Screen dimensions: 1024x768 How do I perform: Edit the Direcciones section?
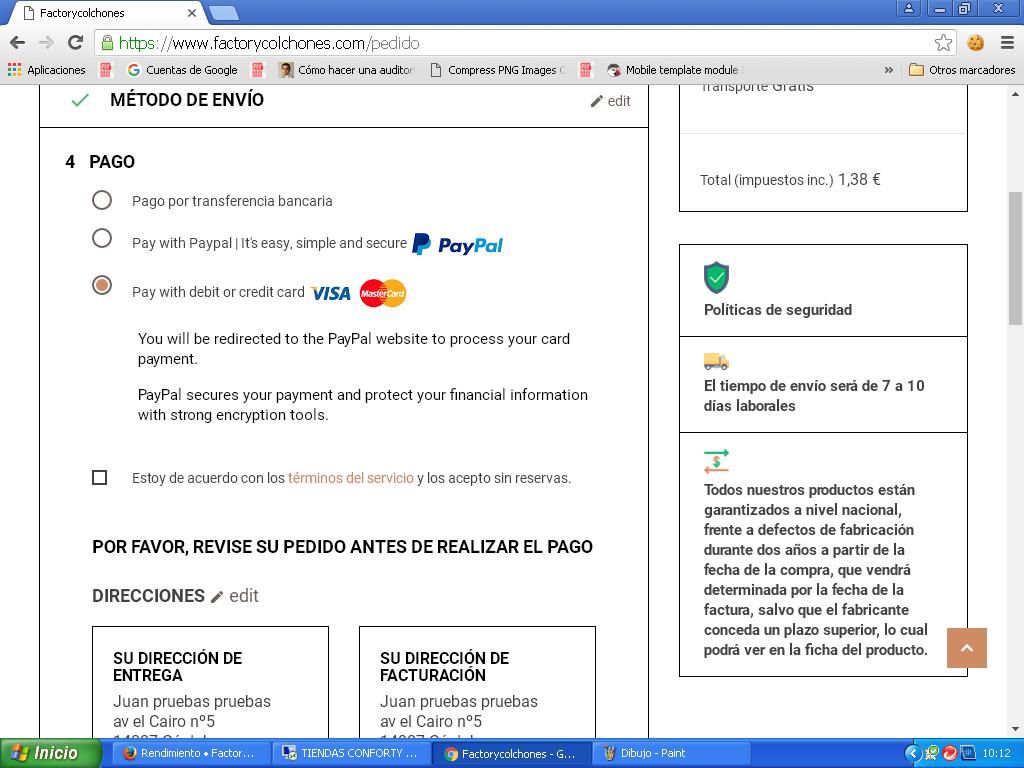pyautogui.click(x=235, y=596)
